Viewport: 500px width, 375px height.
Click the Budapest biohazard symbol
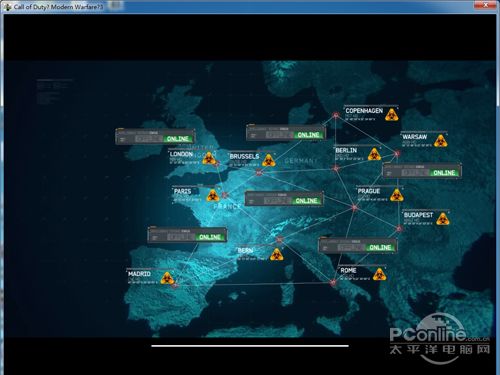[443, 219]
